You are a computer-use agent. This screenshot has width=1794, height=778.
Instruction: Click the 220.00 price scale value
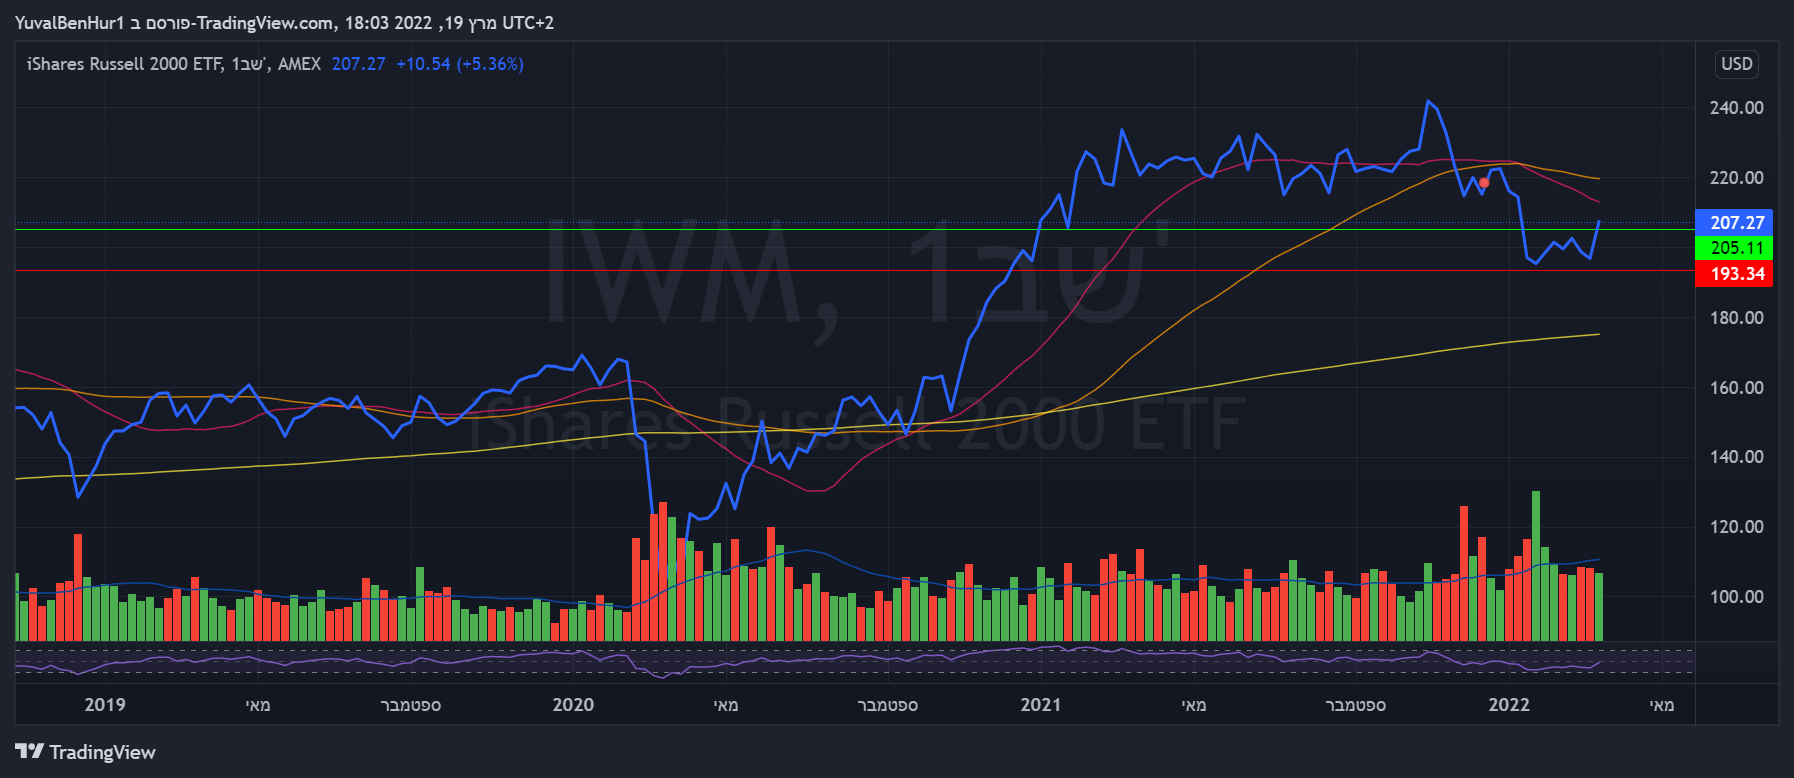click(1737, 178)
